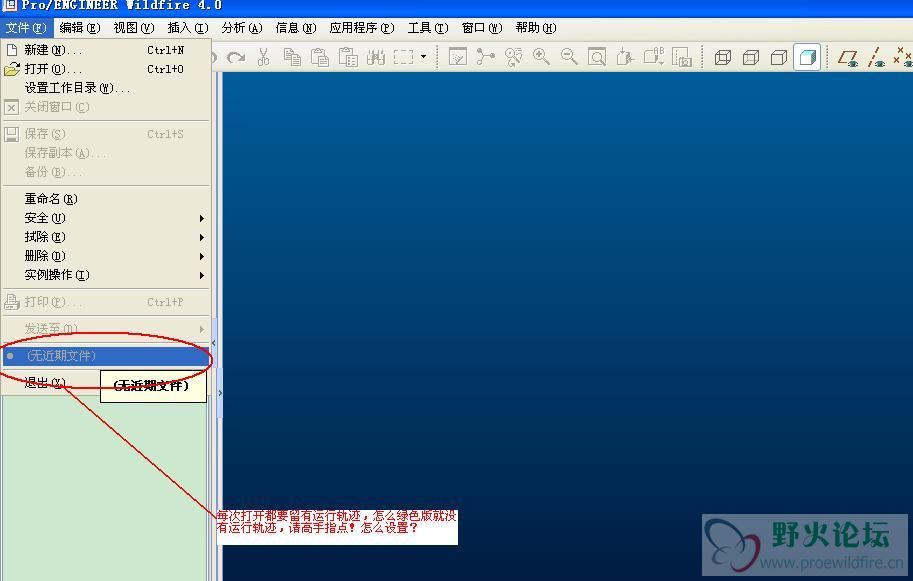
Task: Switch to Hidden Line display icon
Action: tap(751, 57)
